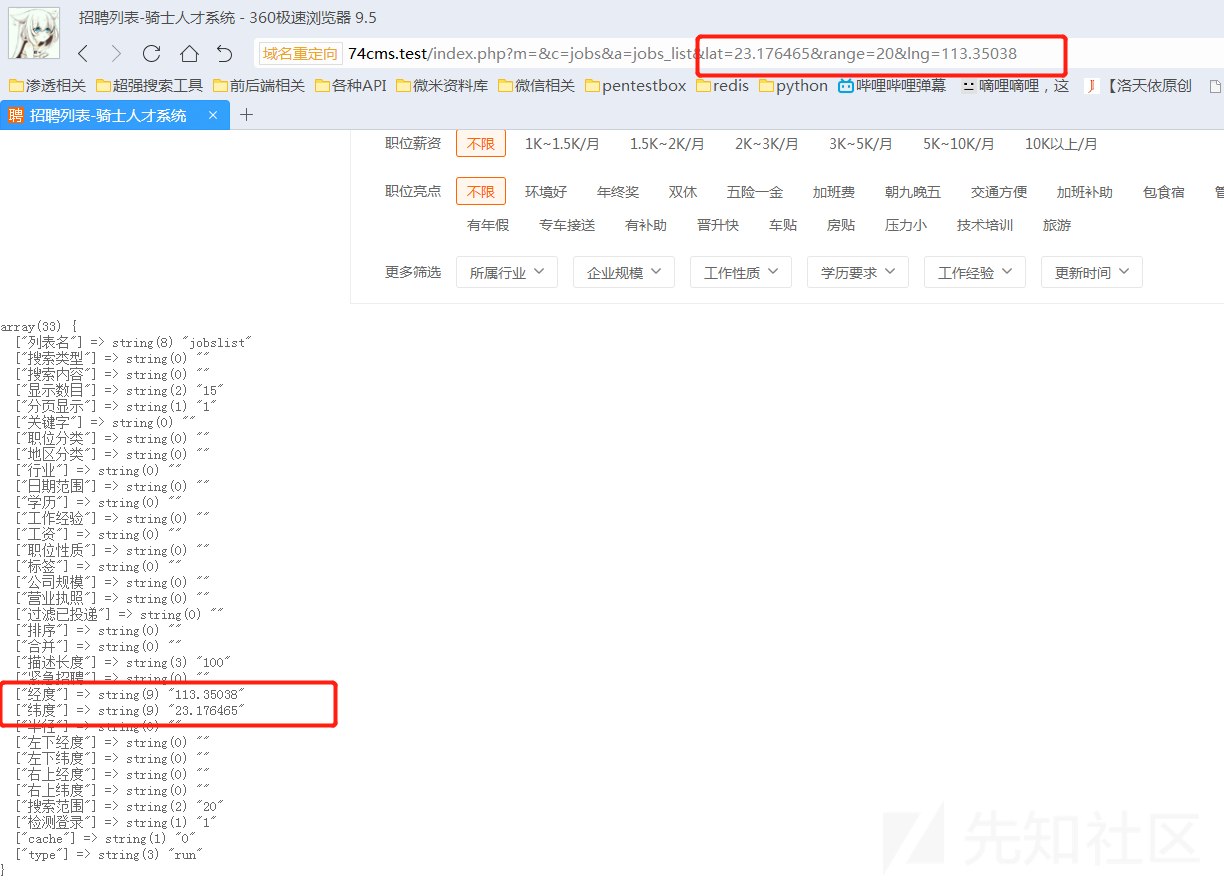1224x882 pixels.
Task: Open the pentestbox bookmark folder
Action: coord(635,86)
